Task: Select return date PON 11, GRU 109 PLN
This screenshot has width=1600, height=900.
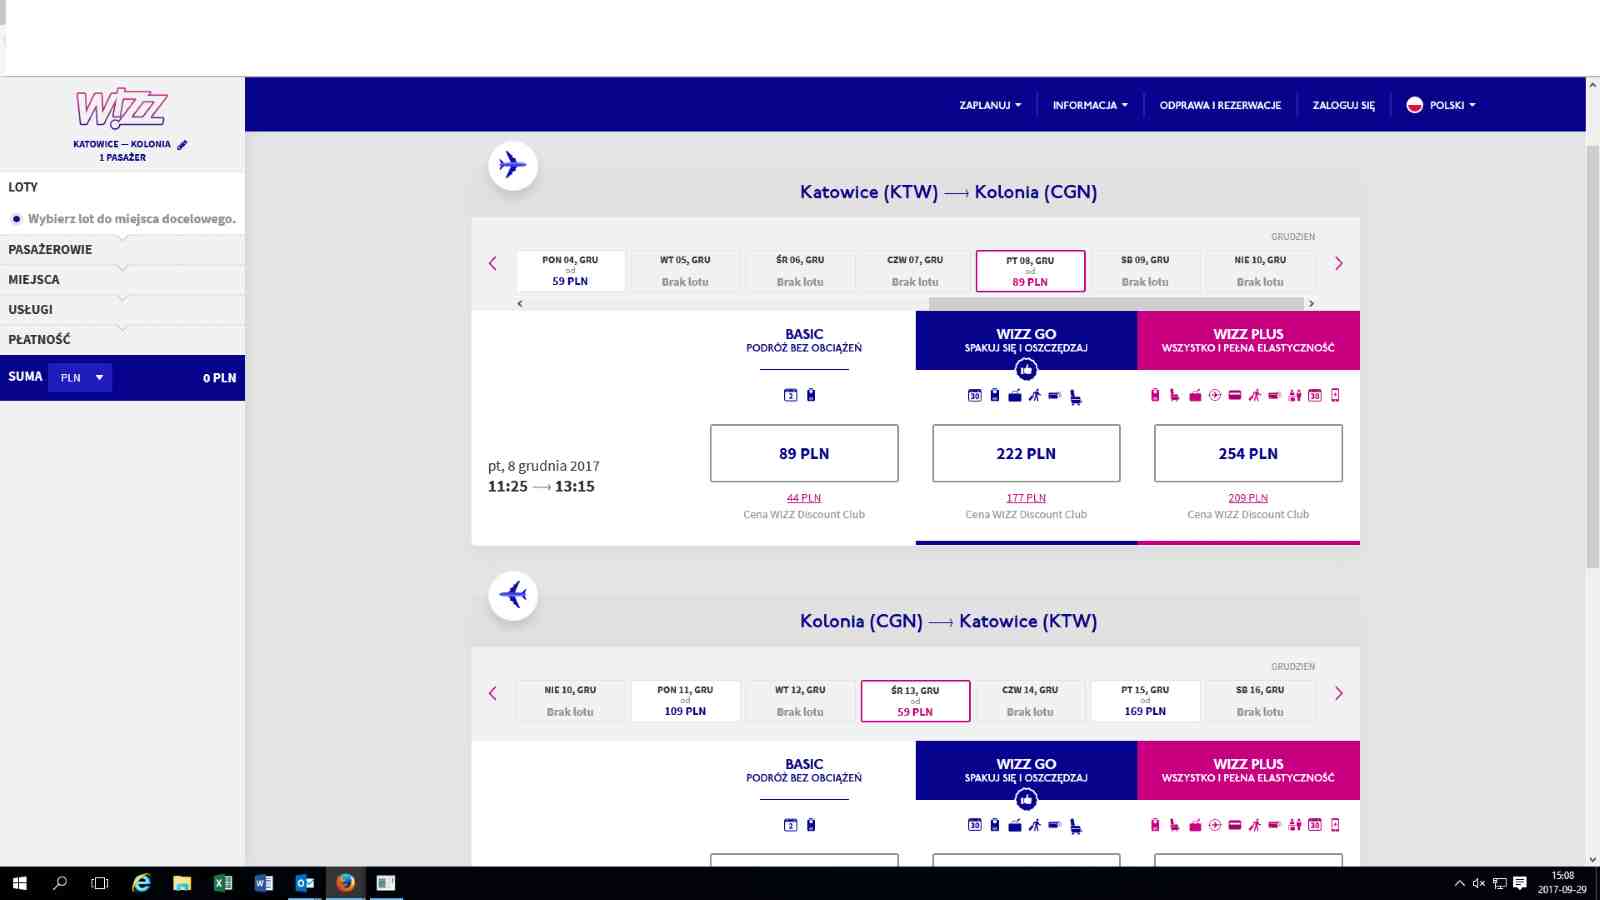Action: (685, 701)
